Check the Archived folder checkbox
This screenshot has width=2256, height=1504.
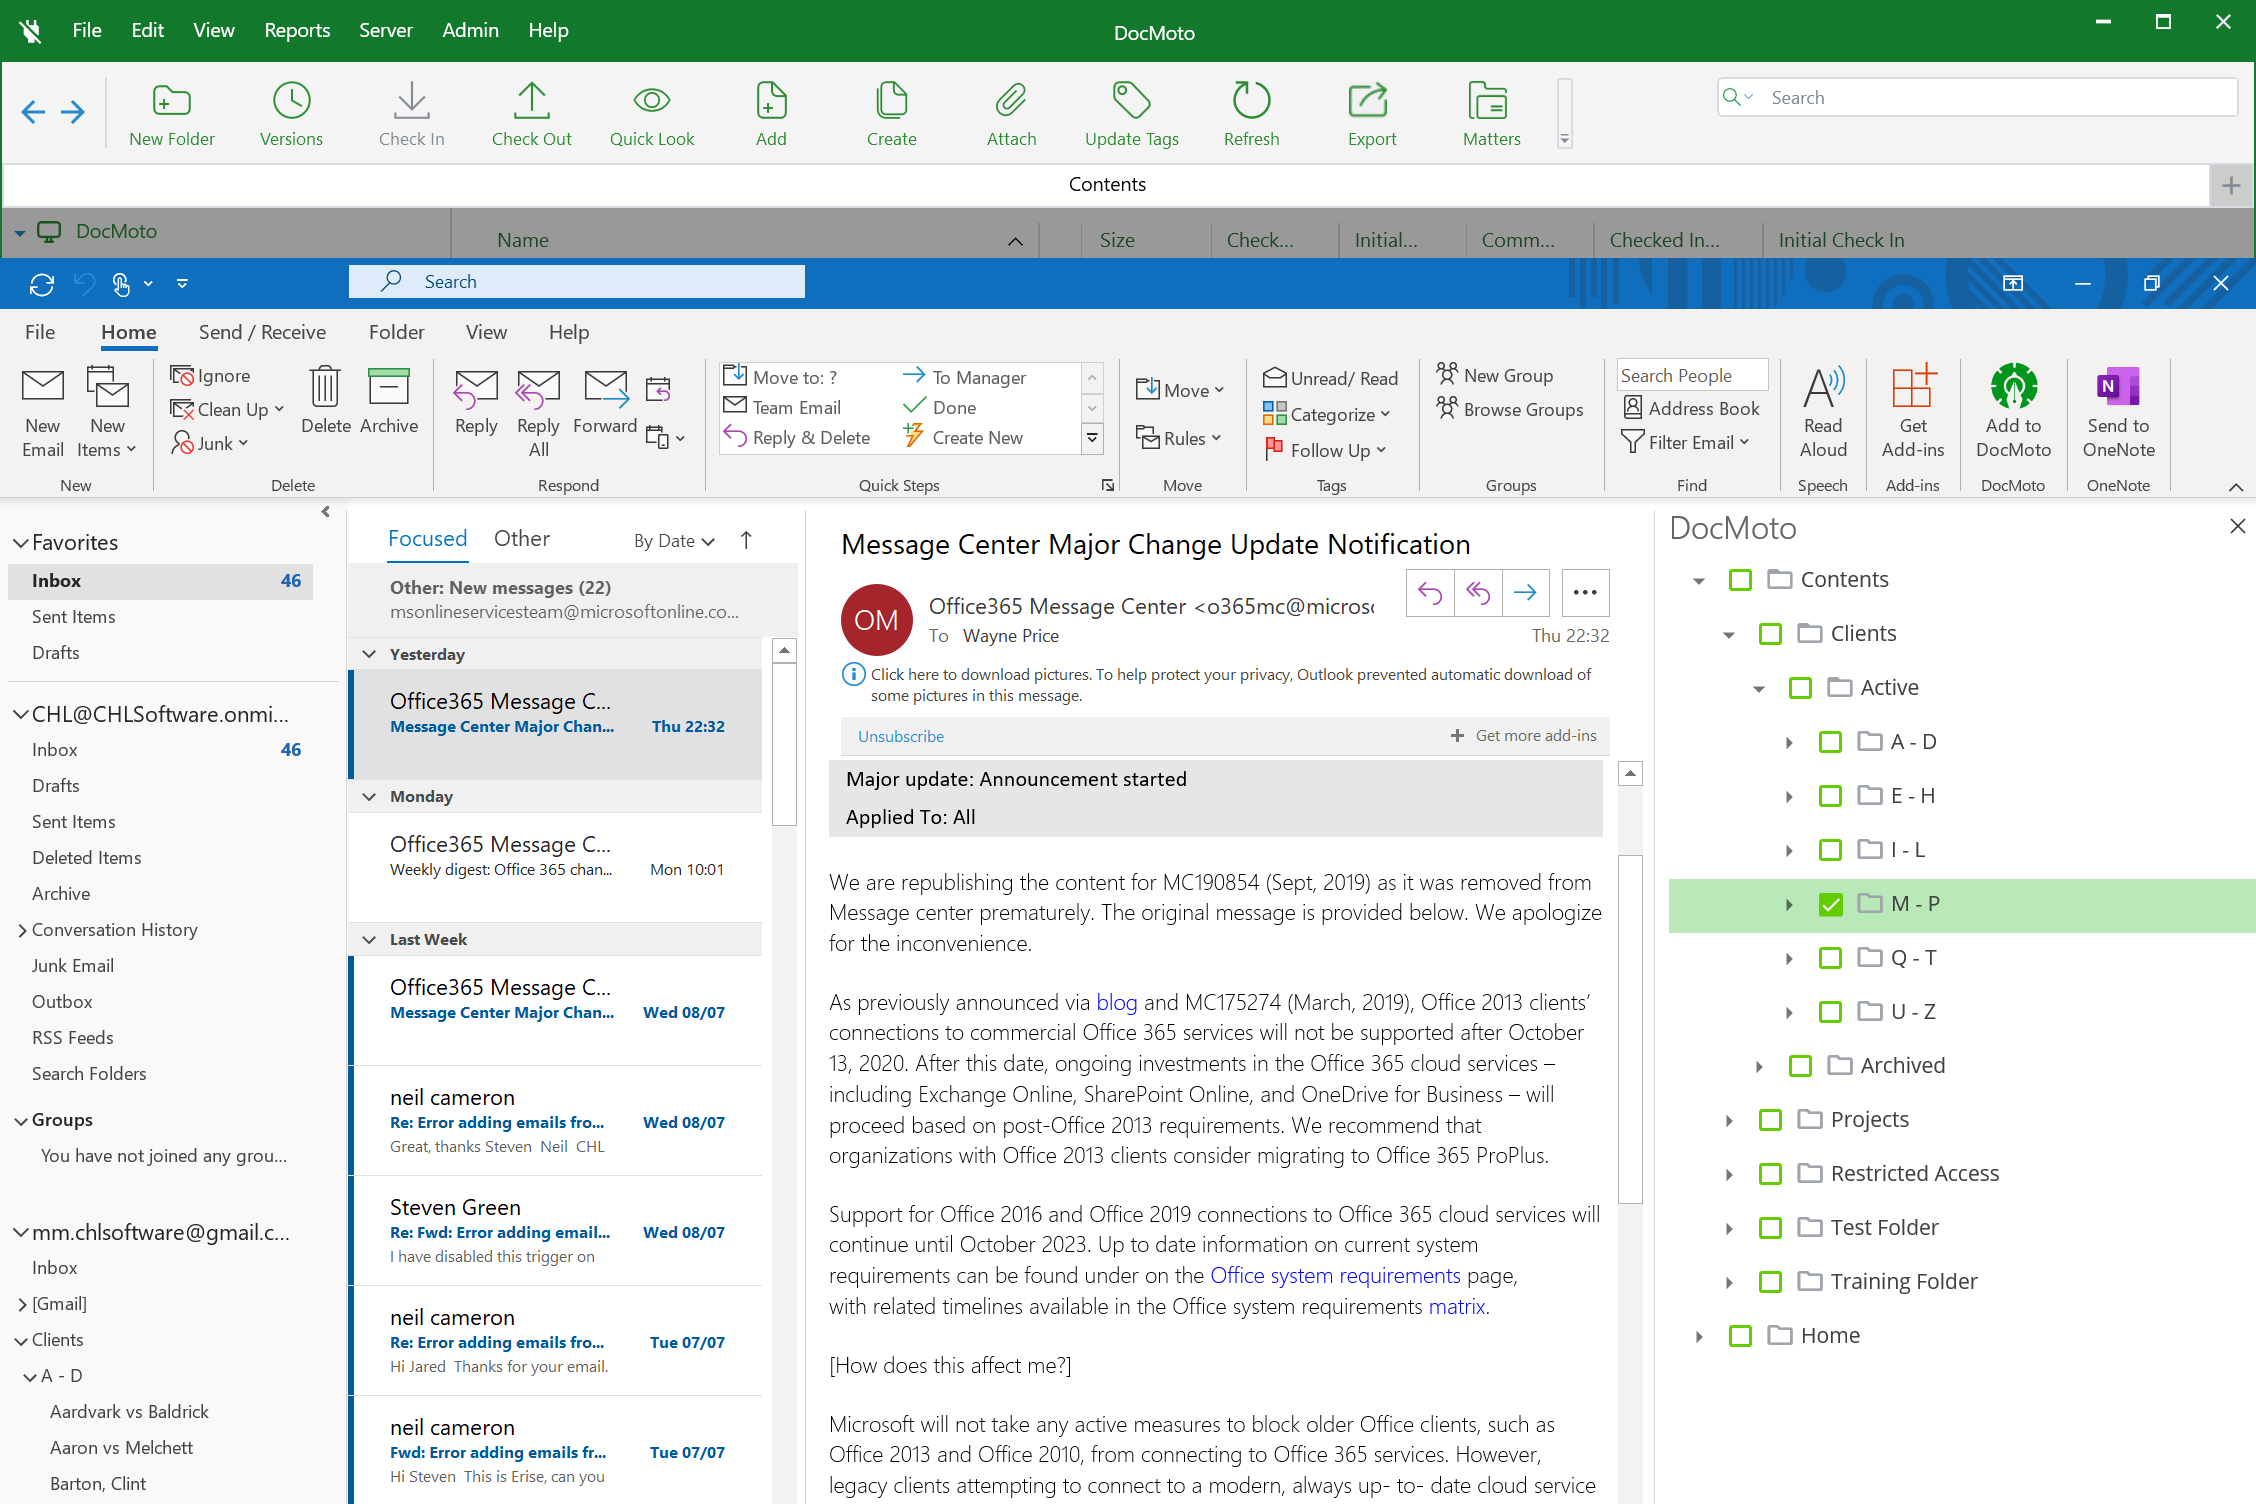pyautogui.click(x=1800, y=1066)
